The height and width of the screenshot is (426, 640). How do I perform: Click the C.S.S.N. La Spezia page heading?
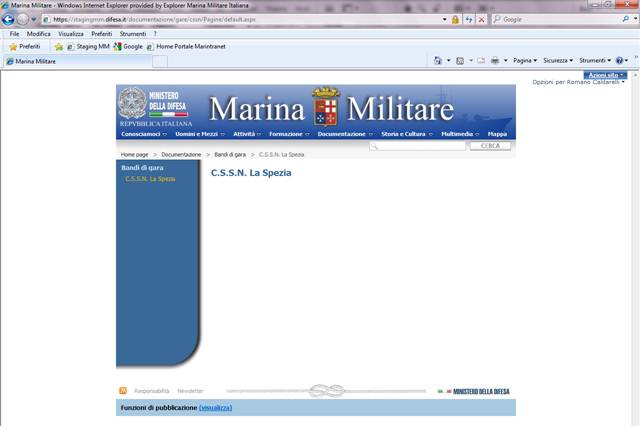pyautogui.click(x=251, y=173)
